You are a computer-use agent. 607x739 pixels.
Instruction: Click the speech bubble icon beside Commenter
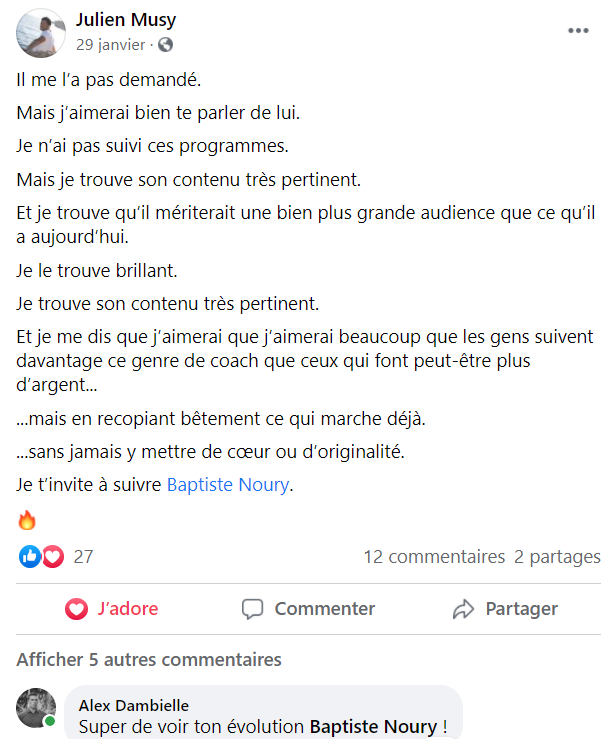(x=253, y=608)
